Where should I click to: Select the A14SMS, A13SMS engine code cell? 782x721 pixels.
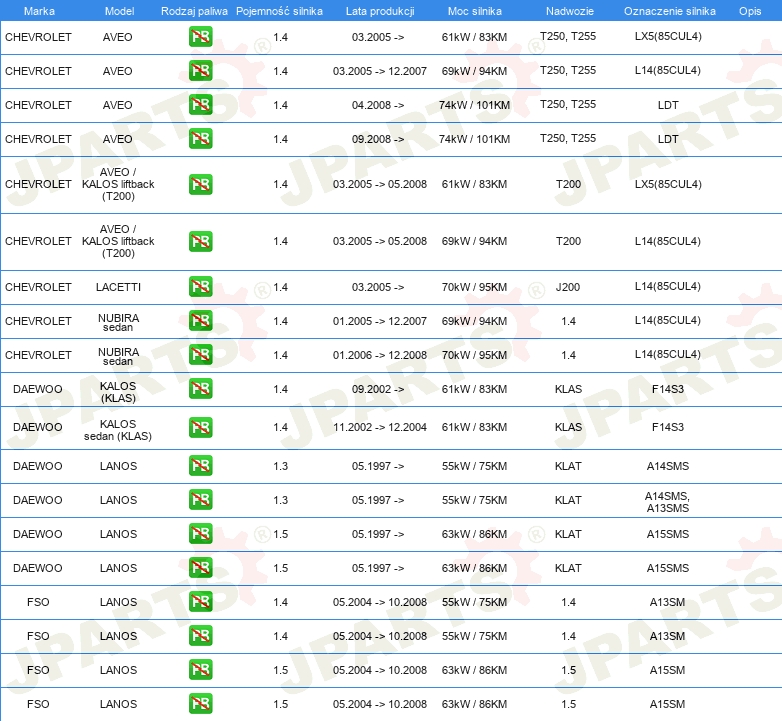coord(667,502)
